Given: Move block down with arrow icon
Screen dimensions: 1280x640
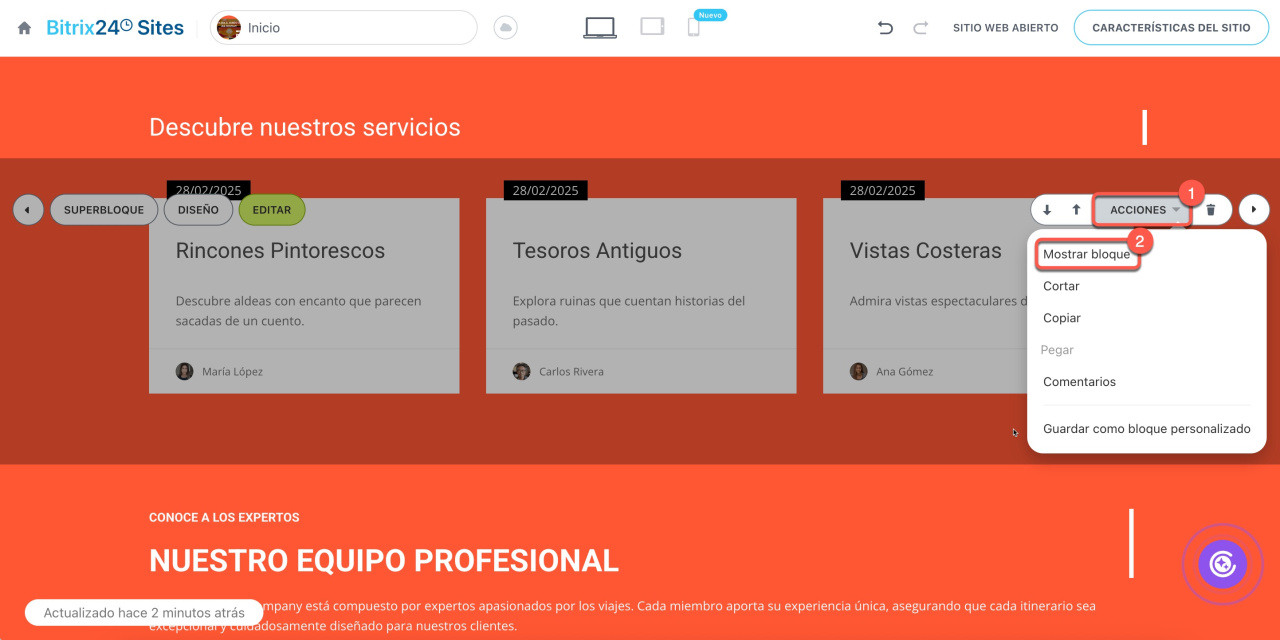Looking at the screenshot, I should (1047, 210).
